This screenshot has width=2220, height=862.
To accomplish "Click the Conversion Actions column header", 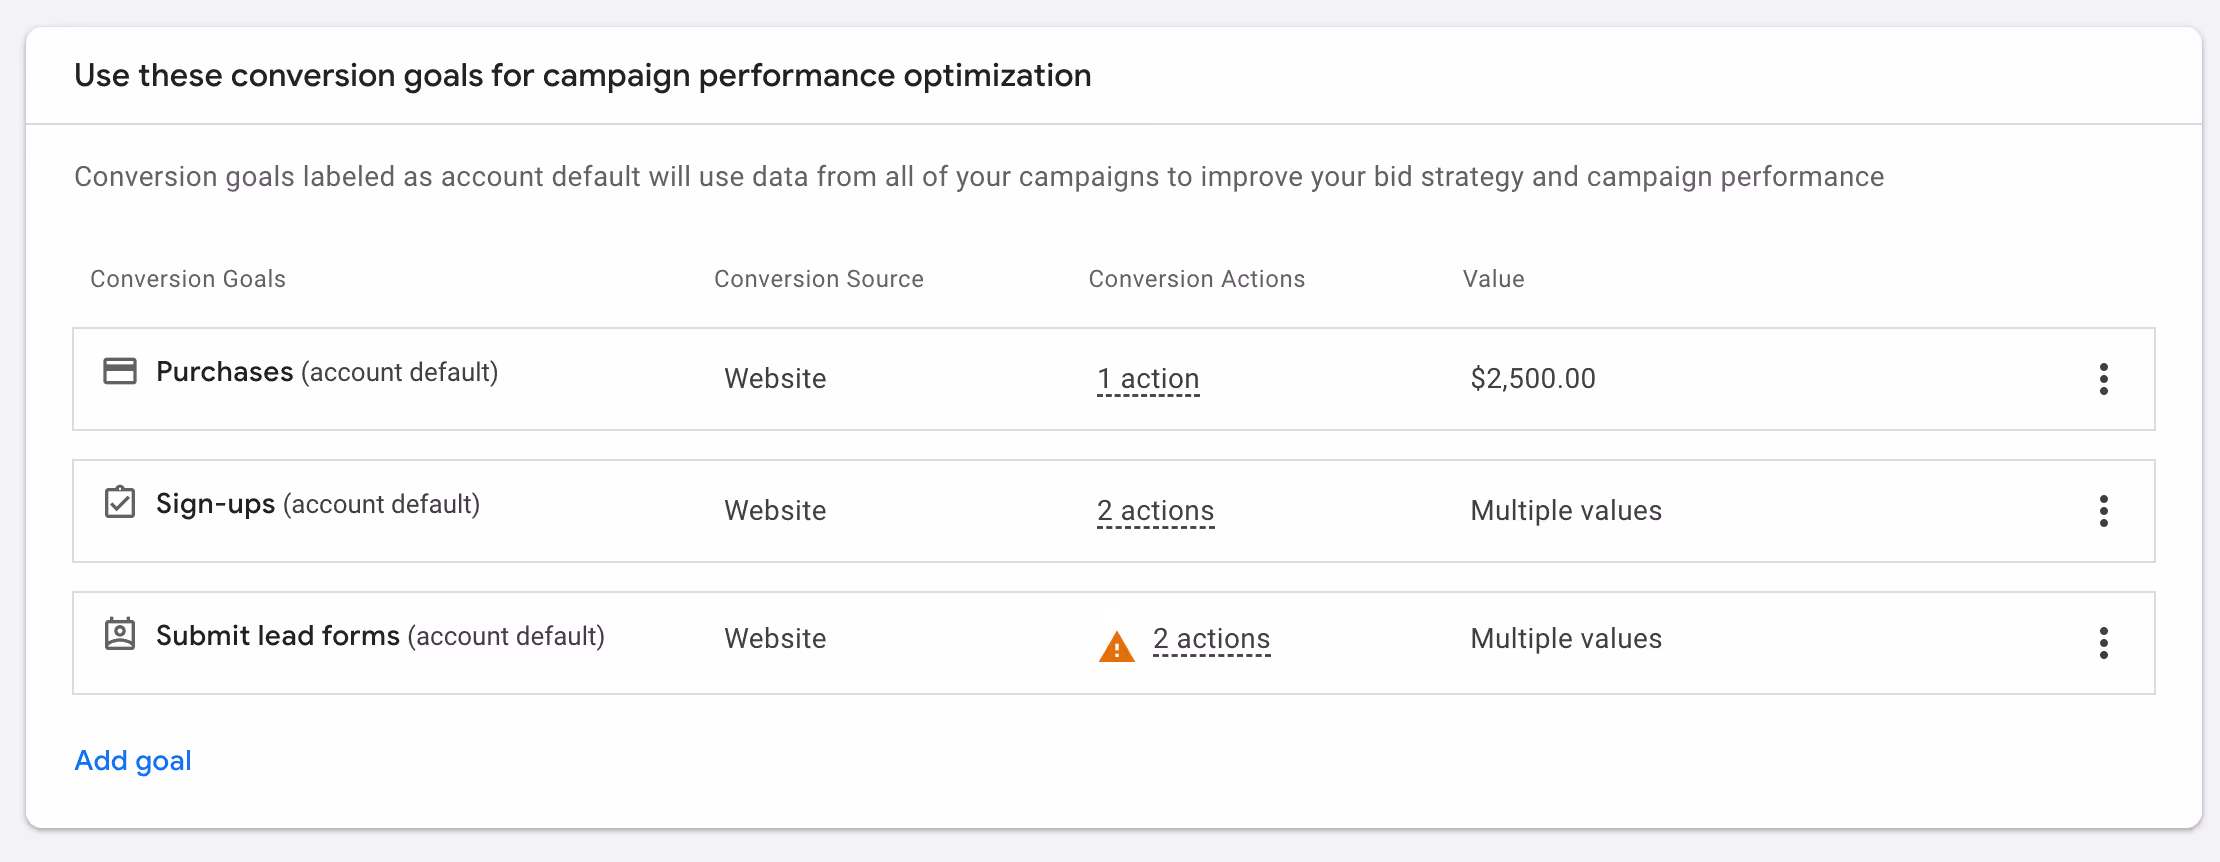I will (x=1196, y=279).
